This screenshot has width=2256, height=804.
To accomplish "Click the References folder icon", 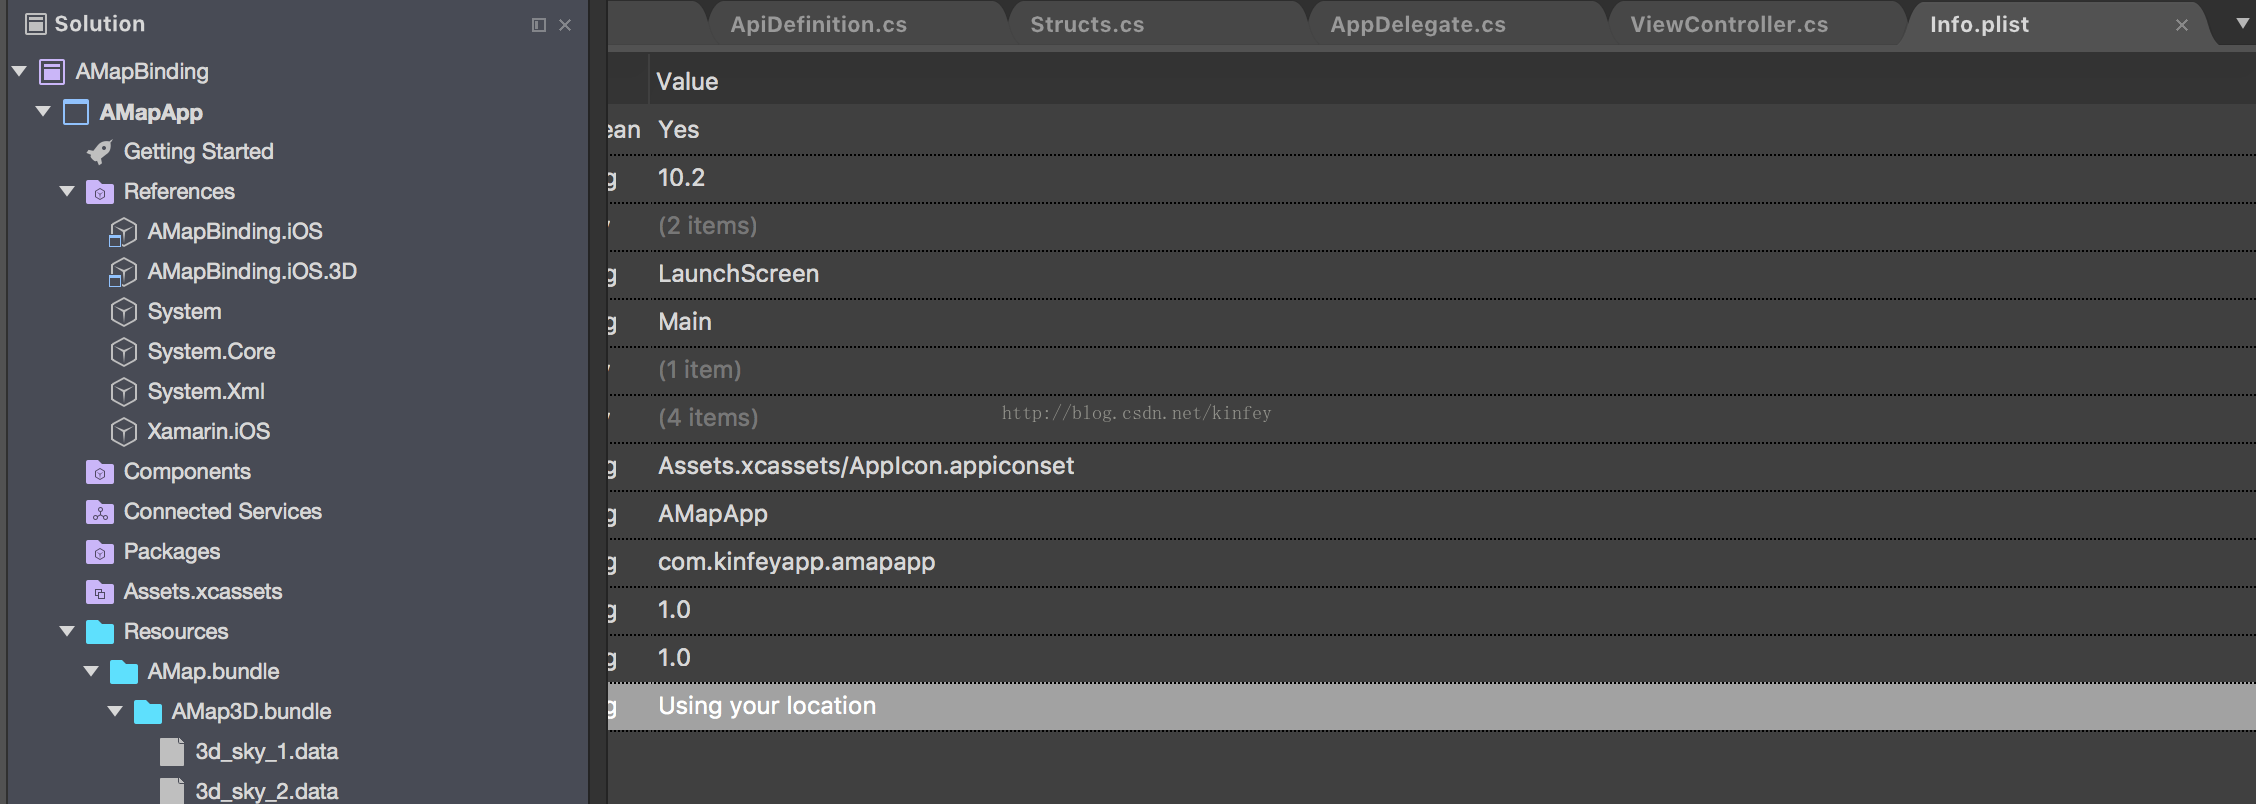I will [100, 192].
